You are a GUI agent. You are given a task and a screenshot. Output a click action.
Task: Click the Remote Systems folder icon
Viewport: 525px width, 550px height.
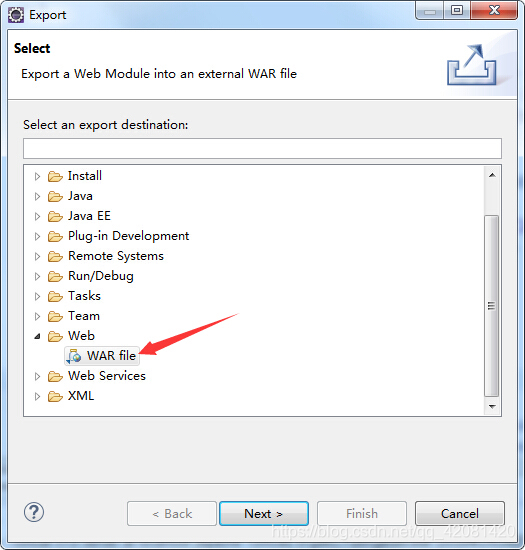[x=55, y=256]
